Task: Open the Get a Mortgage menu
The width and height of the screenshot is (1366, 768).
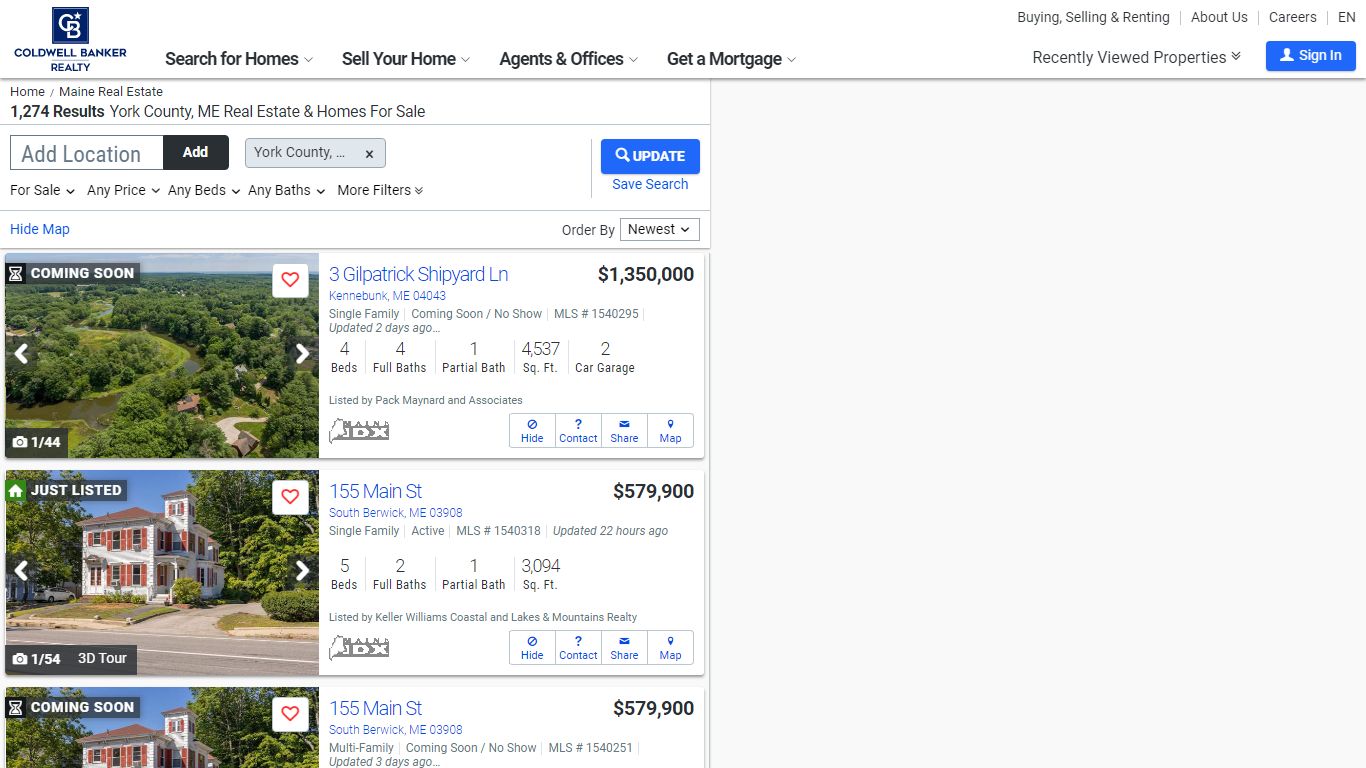Action: (x=731, y=59)
